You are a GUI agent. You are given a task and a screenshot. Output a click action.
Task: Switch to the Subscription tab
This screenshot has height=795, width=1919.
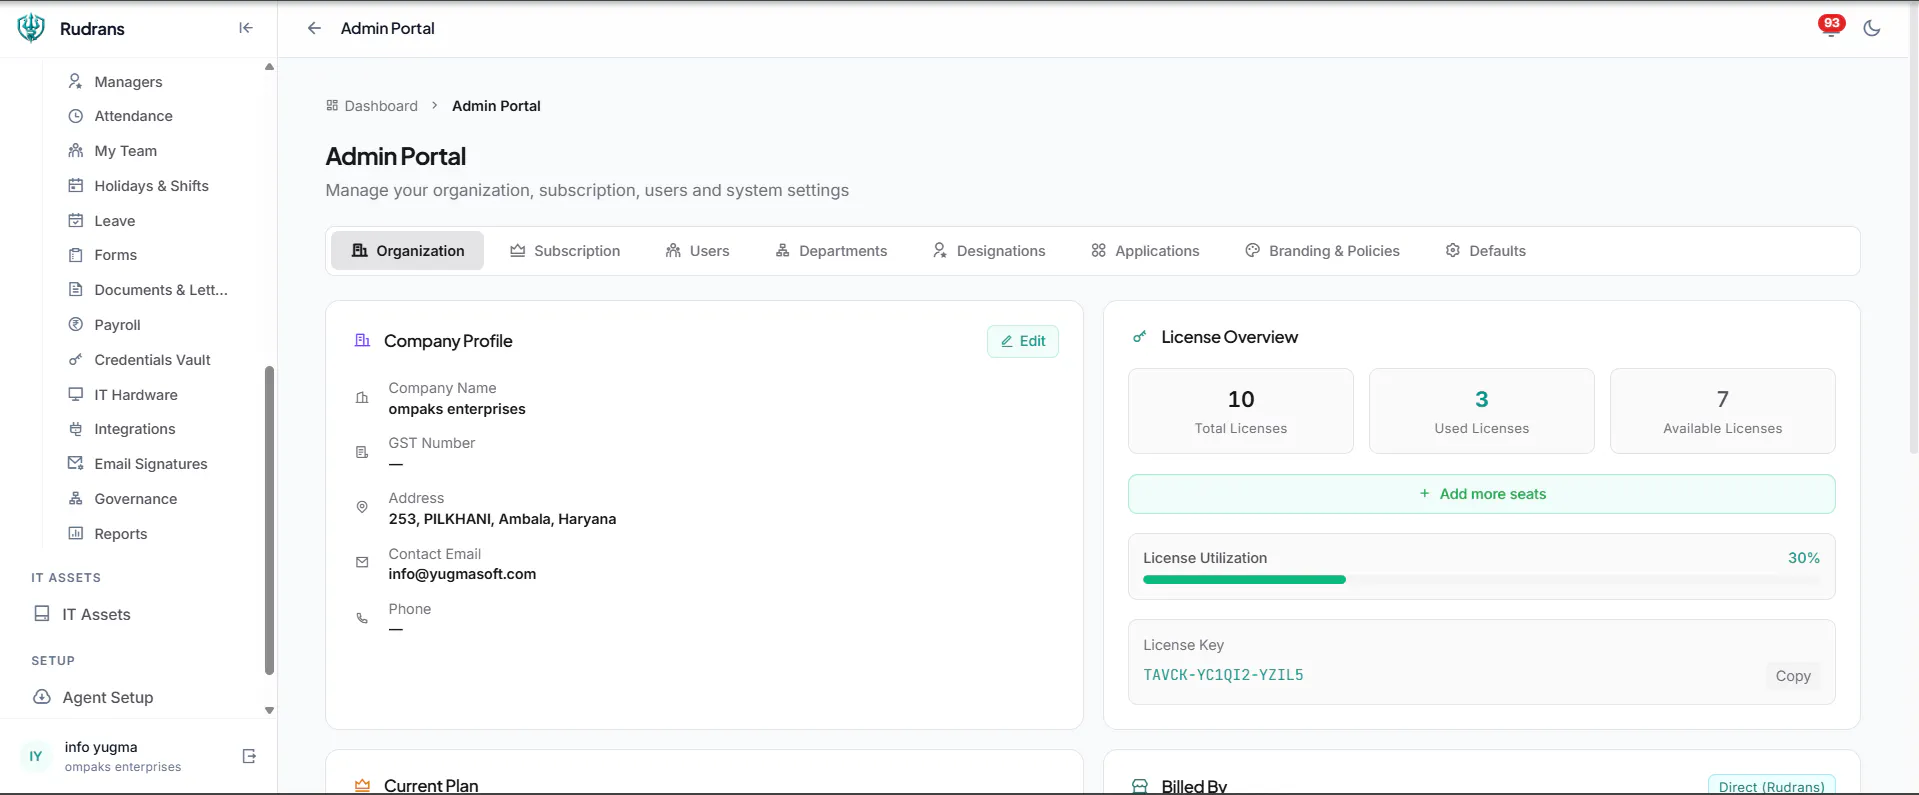point(565,251)
